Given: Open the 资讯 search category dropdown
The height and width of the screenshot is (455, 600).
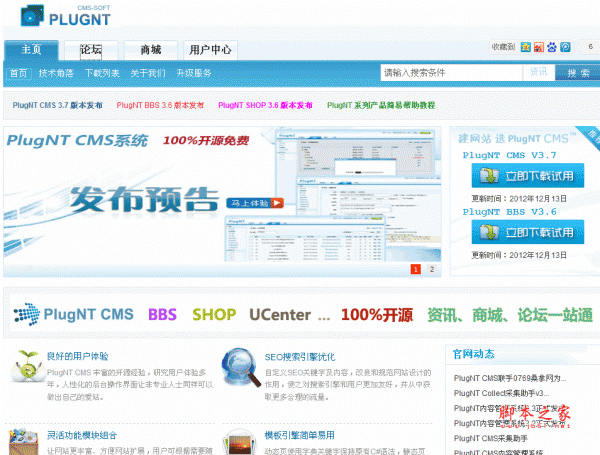Looking at the screenshot, I should coord(539,72).
